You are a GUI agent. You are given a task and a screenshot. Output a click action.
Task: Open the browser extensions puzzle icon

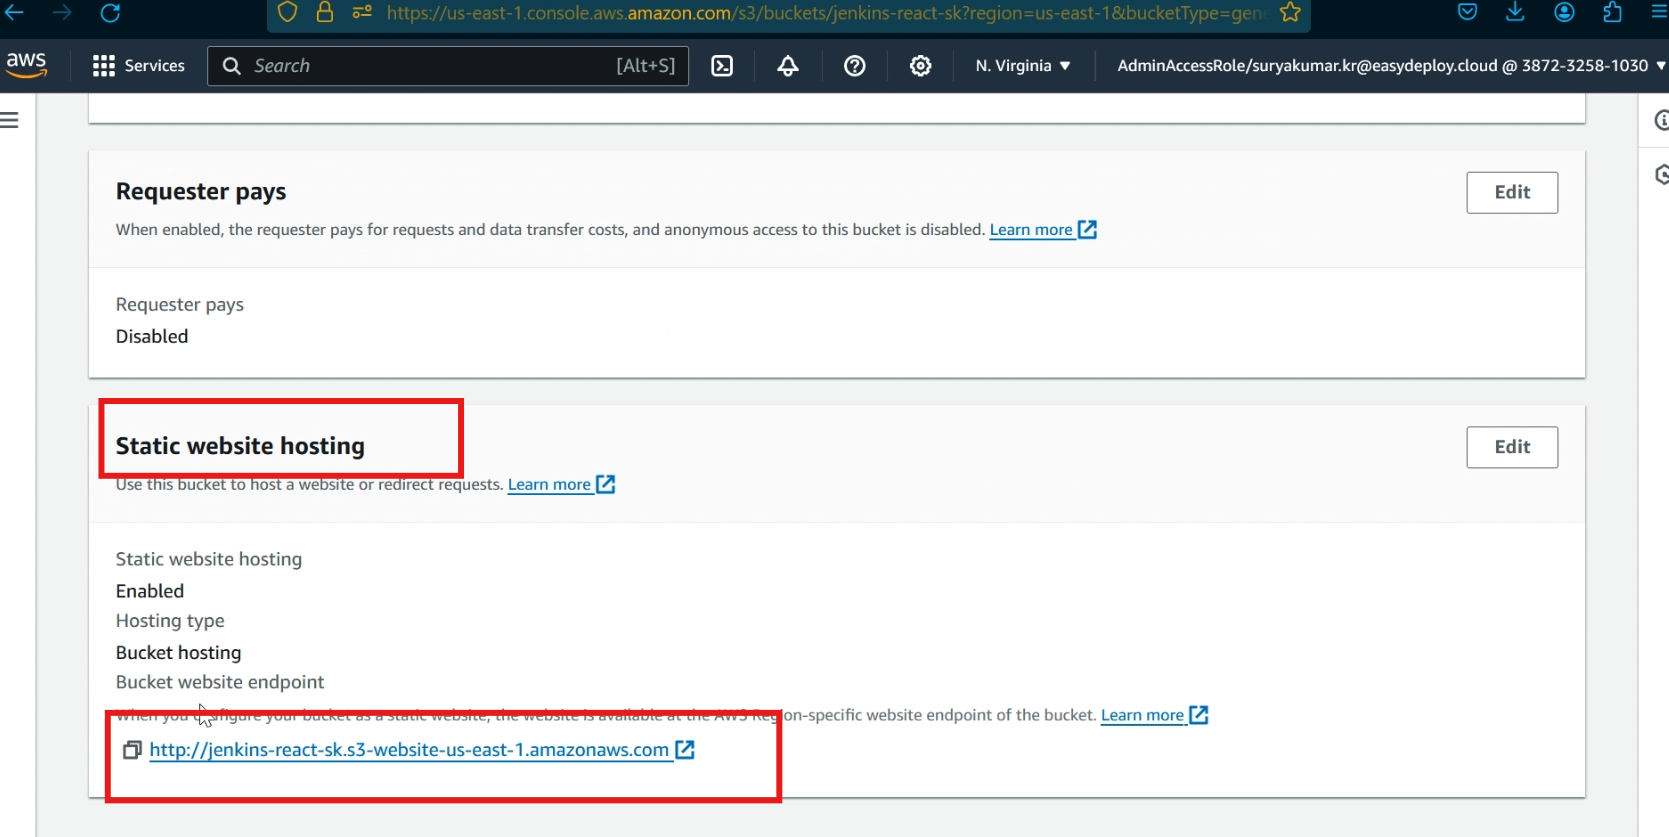click(x=1612, y=12)
